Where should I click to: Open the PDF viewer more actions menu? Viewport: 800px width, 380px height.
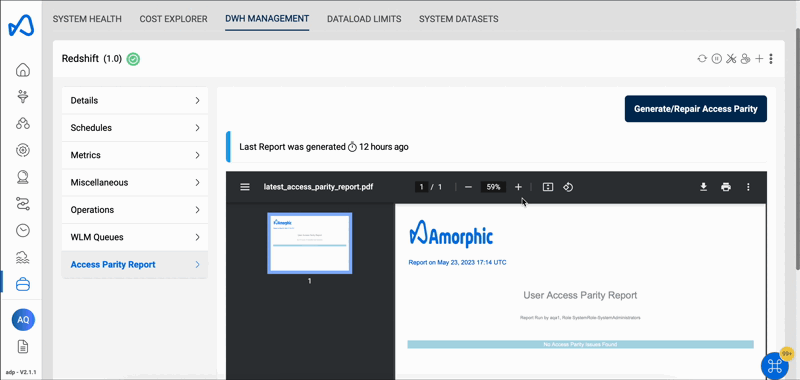748,187
